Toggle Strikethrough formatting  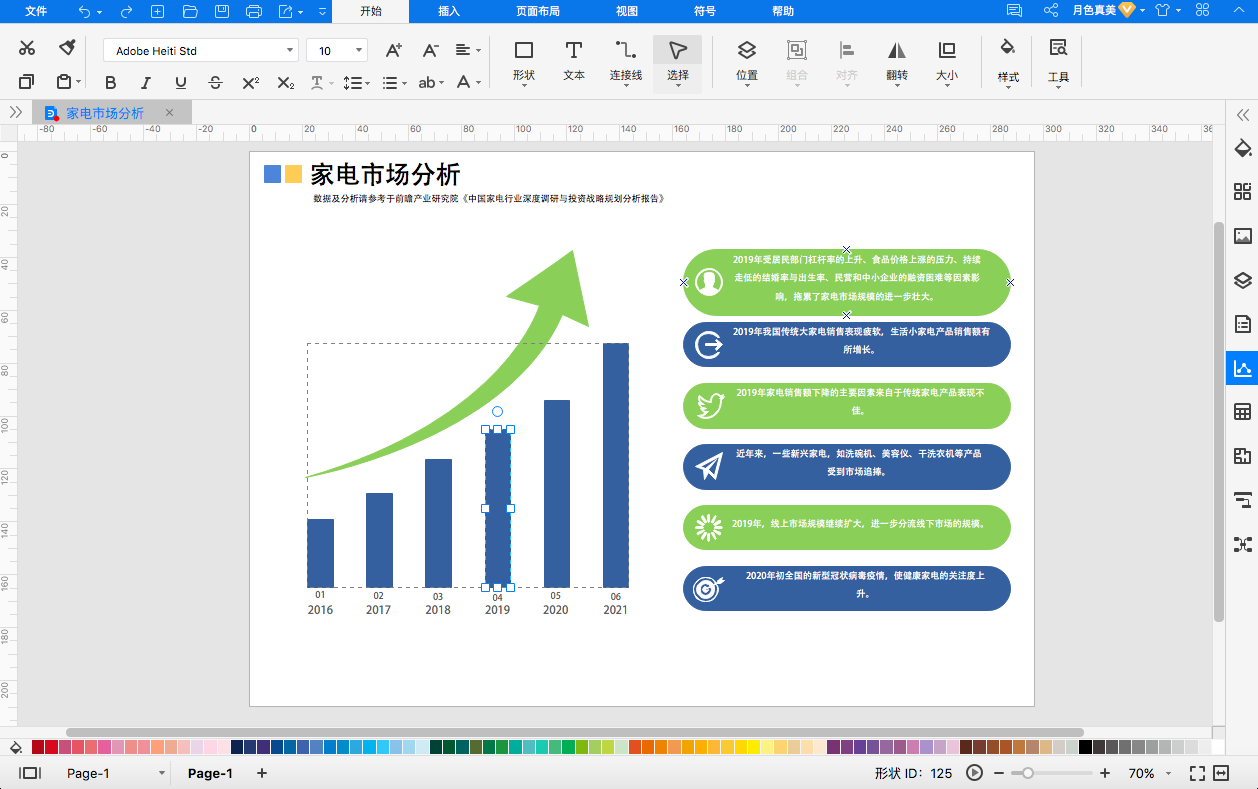[x=215, y=83]
